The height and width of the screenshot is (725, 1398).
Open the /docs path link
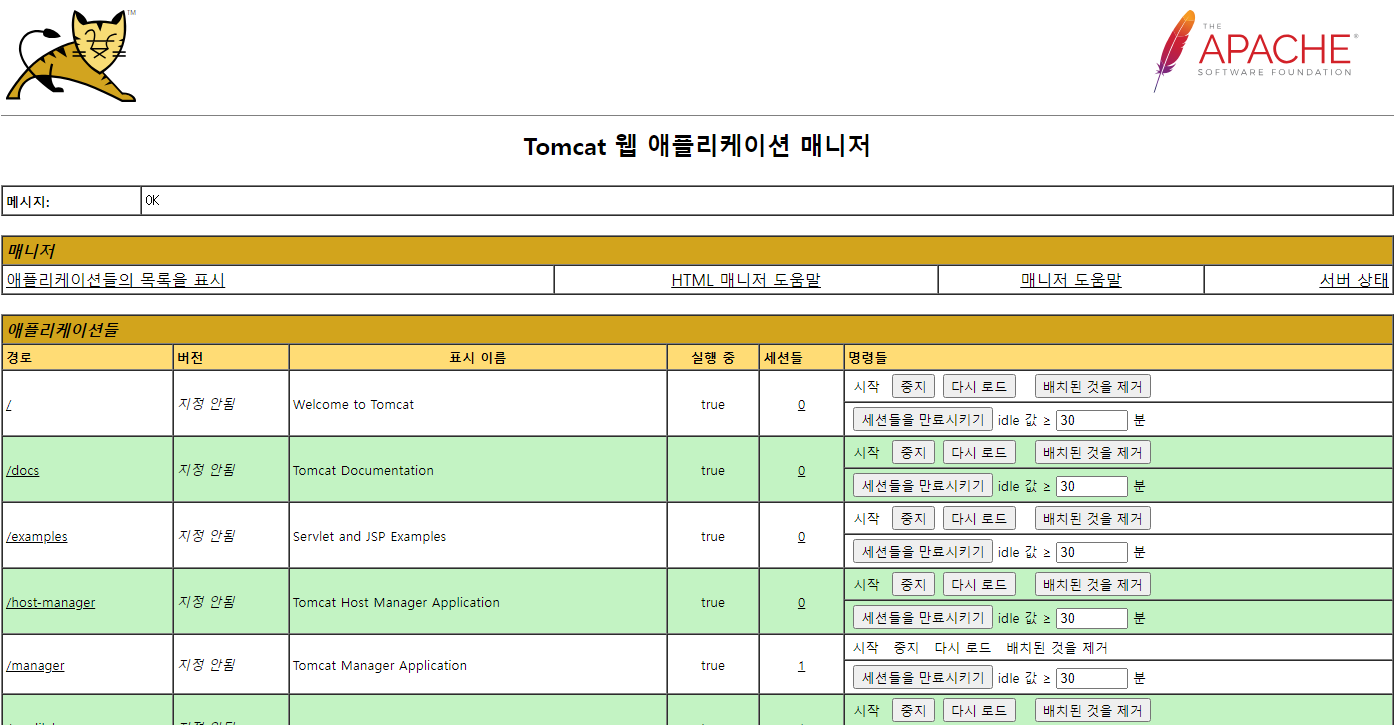[x=23, y=471]
